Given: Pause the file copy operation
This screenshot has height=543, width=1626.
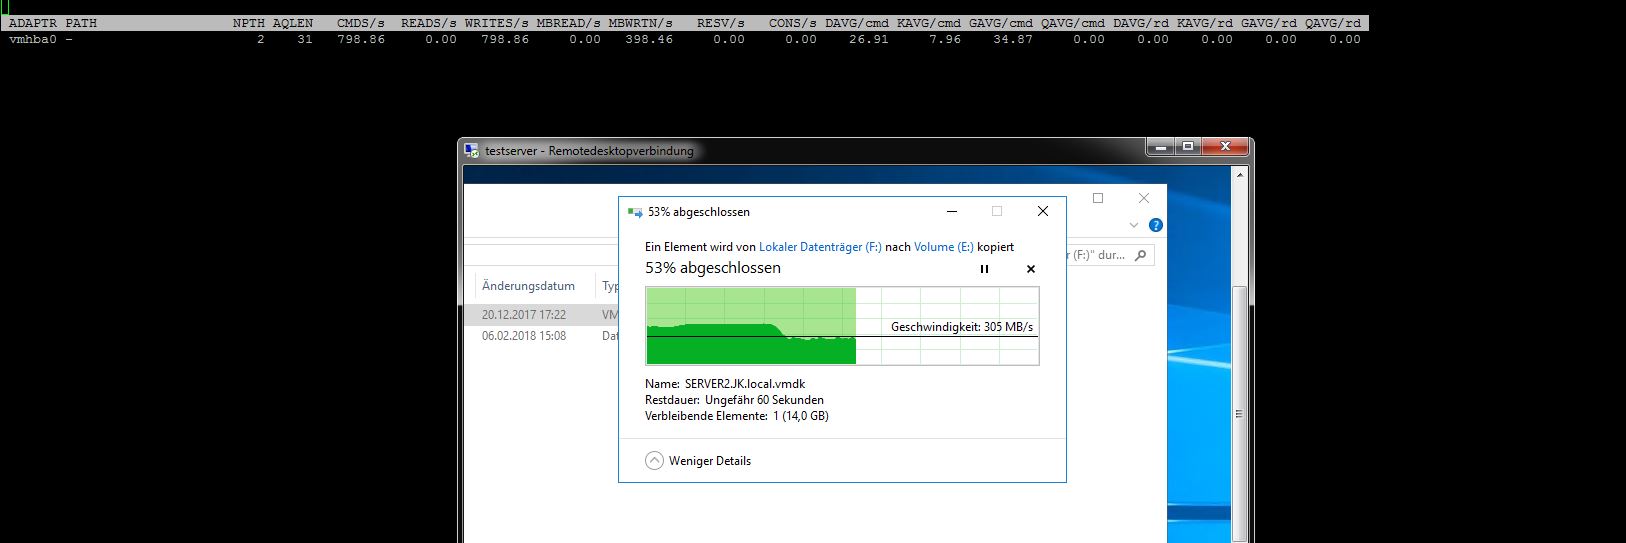Looking at the screenshot, I should tap(984, 269).
